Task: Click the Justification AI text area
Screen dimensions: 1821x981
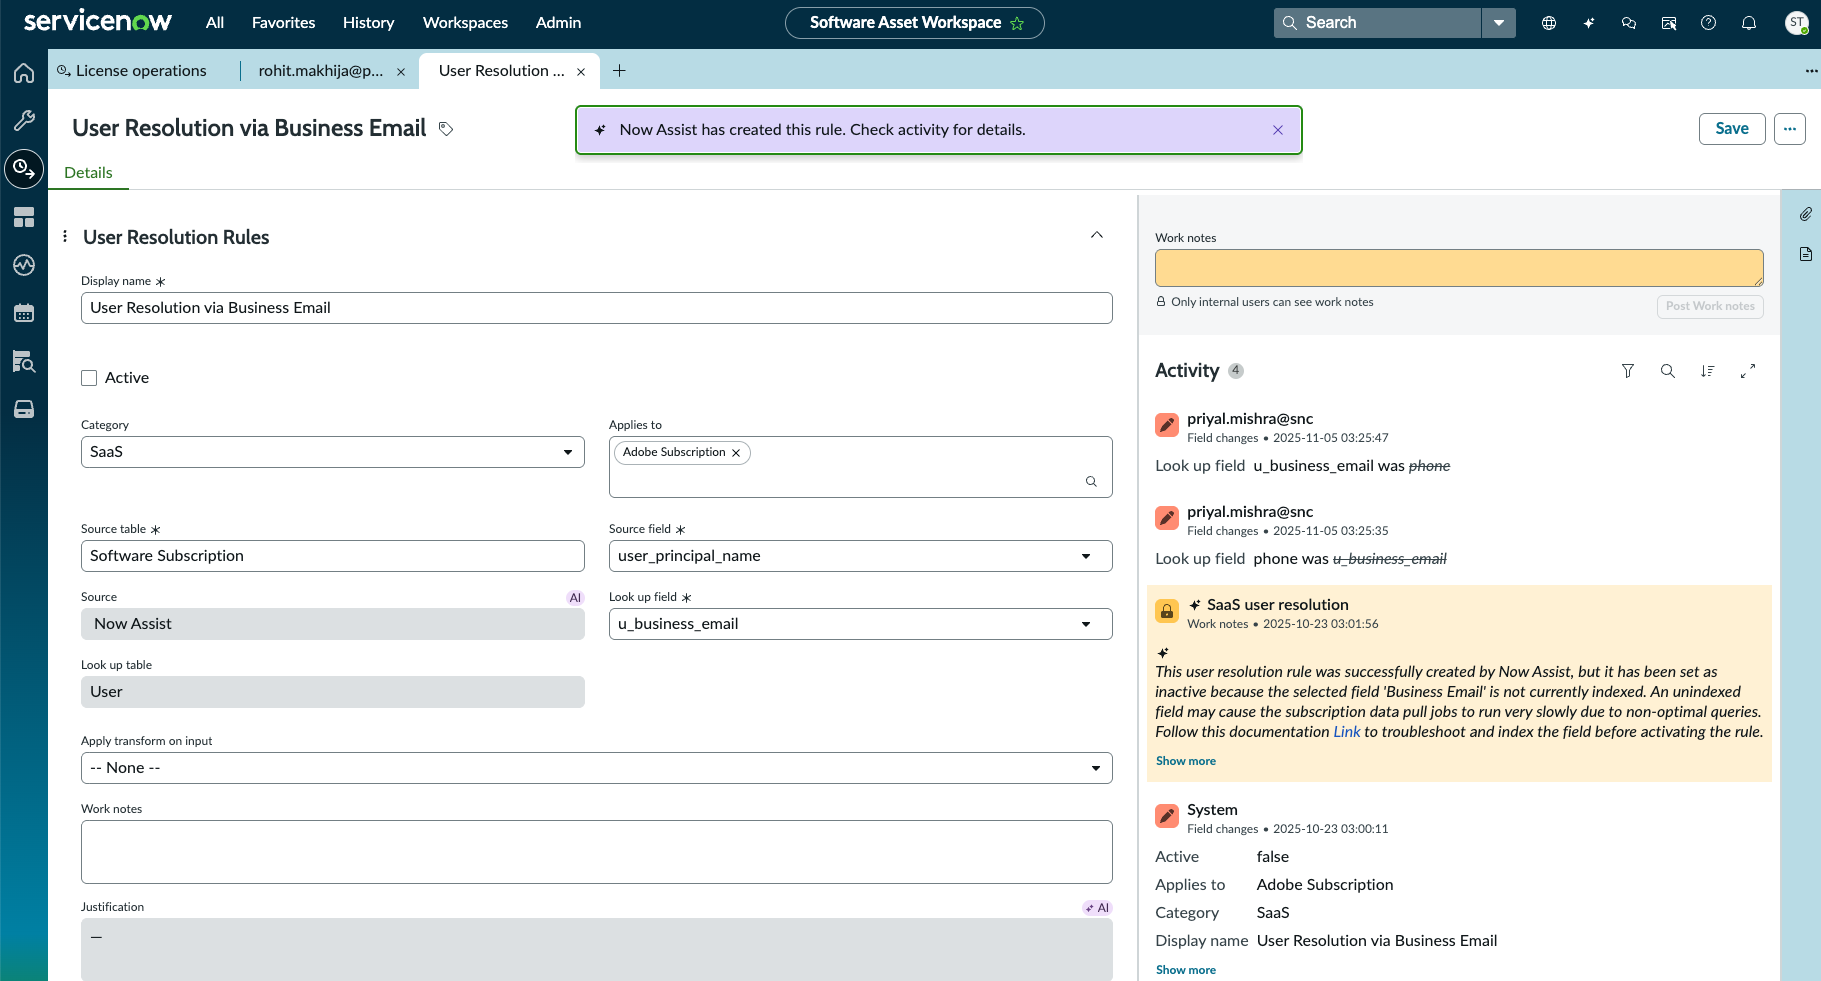Action: [x=597, y=949]
